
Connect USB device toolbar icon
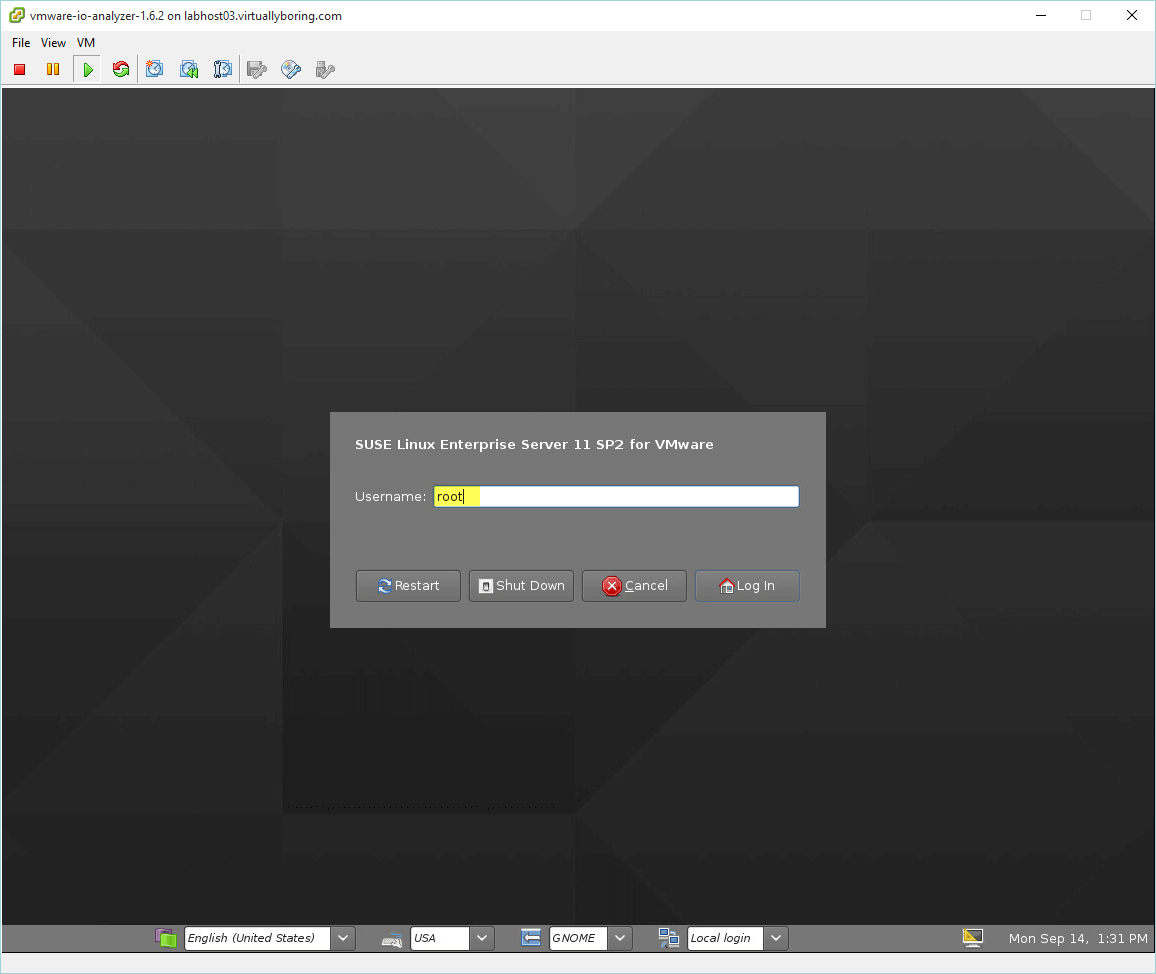(325, 69)
